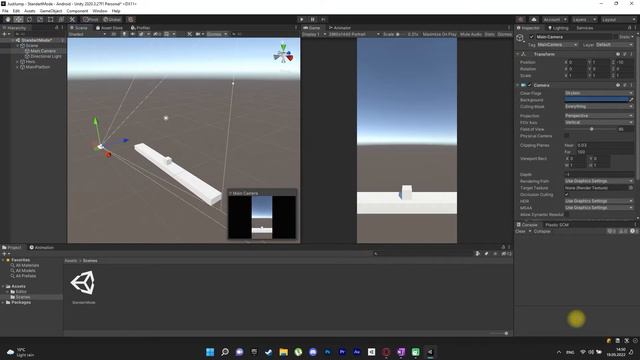Open the Projection dropdown
The height and width of the screenshot is (360, 640).
click(599, 116)
